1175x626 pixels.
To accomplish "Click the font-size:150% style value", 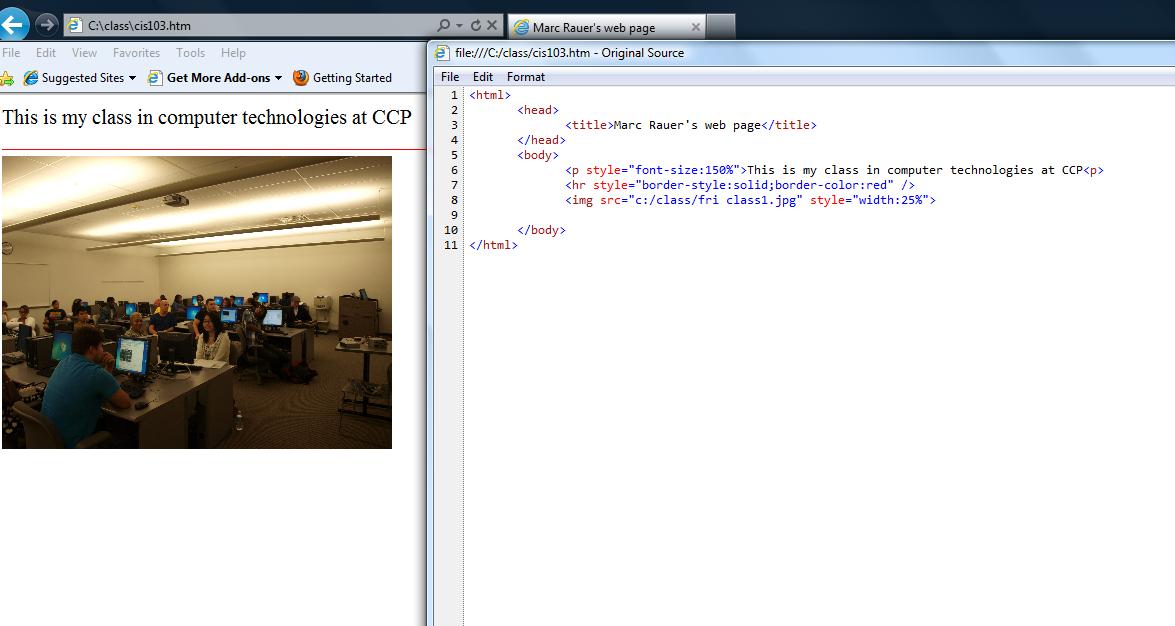I will pyautogui.click(x=684, y=170).
